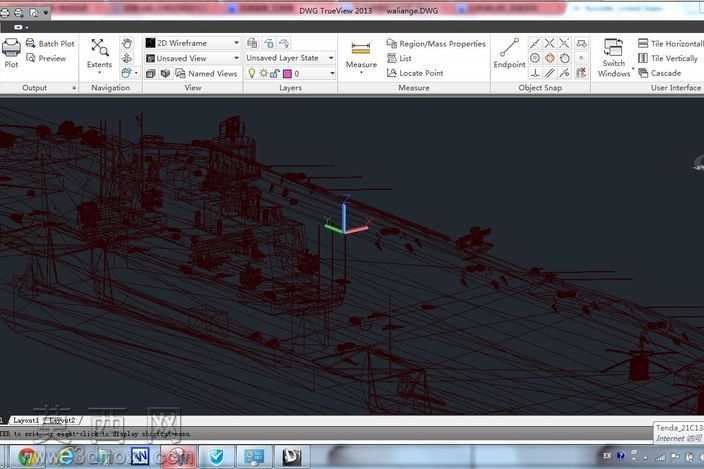
Task: Open Batch Plot
Action: 50,44
